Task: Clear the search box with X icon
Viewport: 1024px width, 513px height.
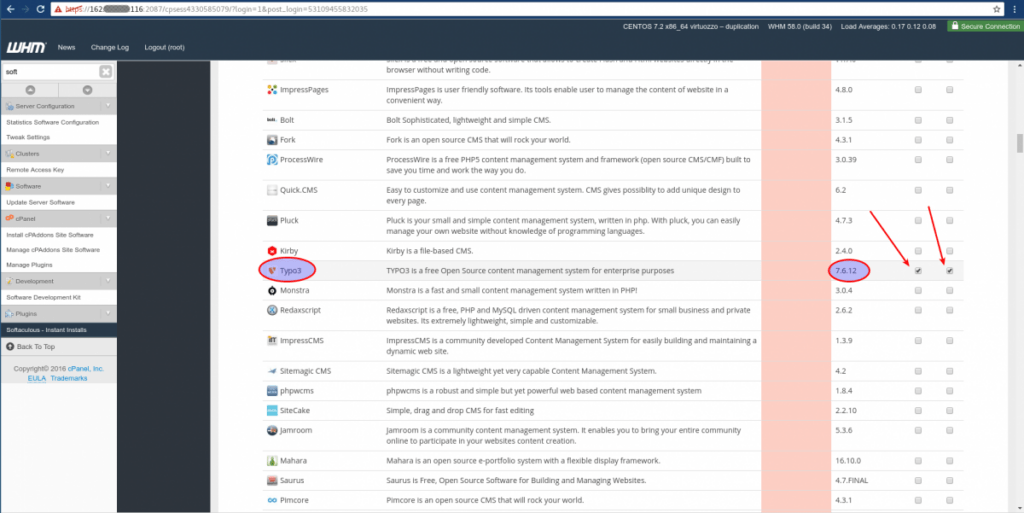Action: click(105, 72)
